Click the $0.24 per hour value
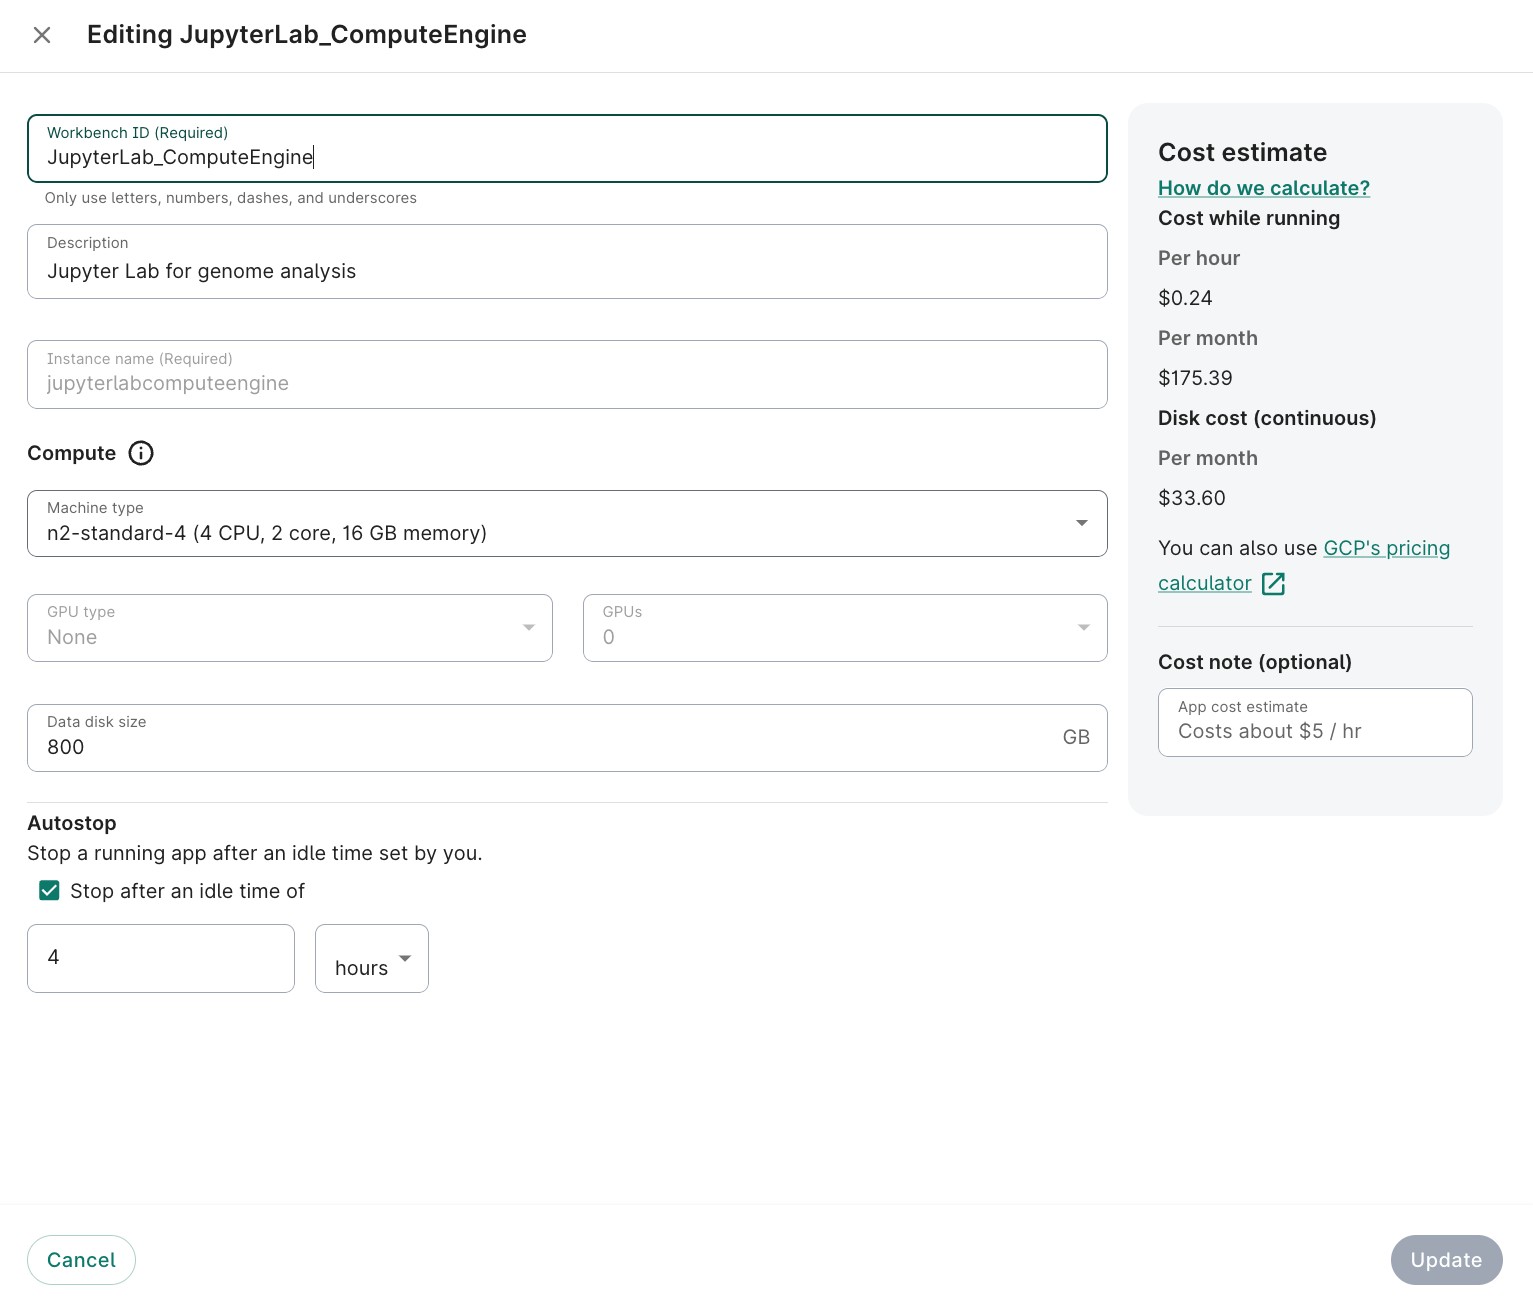This screenshot has width=1533, height=1315. click(1185, 298)
